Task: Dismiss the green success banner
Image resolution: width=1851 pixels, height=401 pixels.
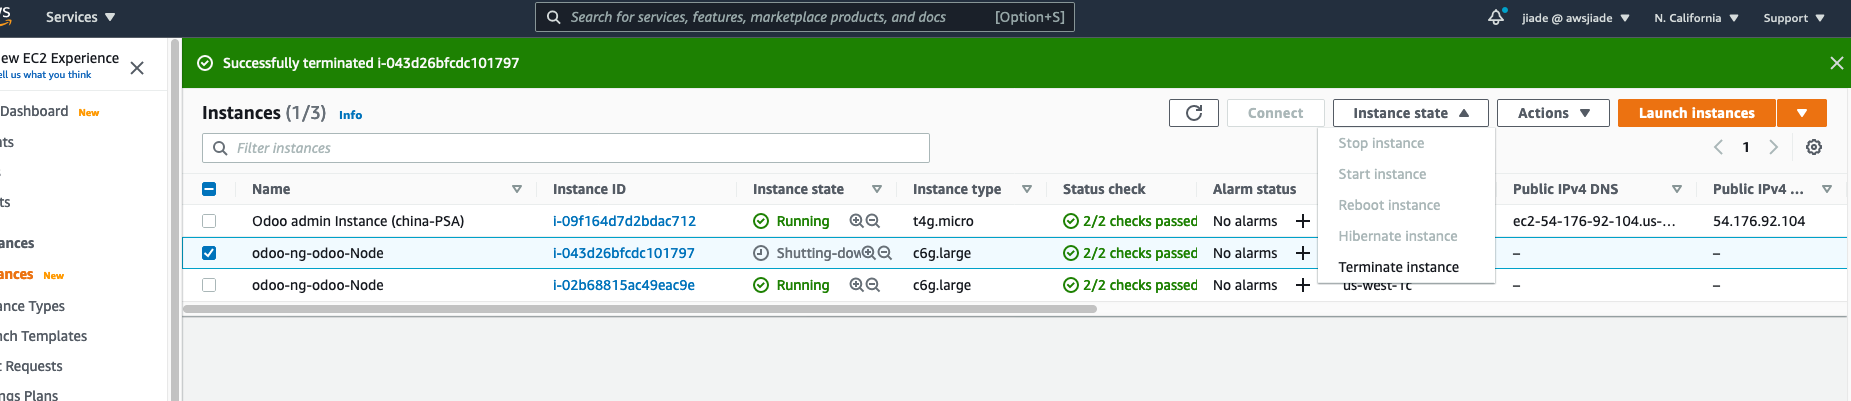Action: pos(1836,63)
